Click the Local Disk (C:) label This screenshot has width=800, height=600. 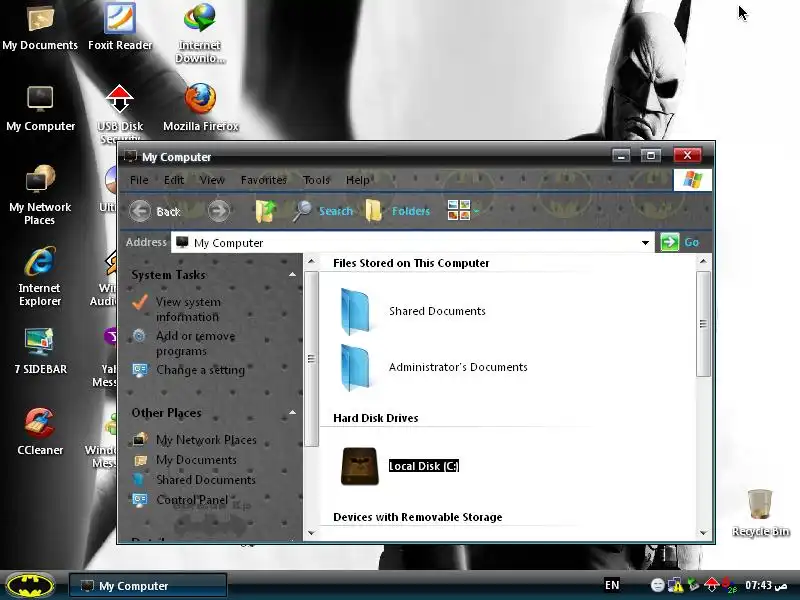424,466
